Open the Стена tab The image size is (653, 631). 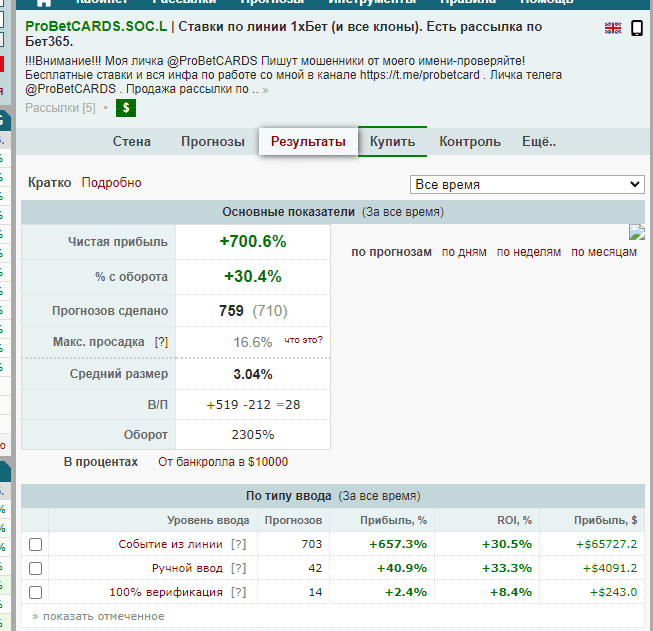click(x=132, y=142)
